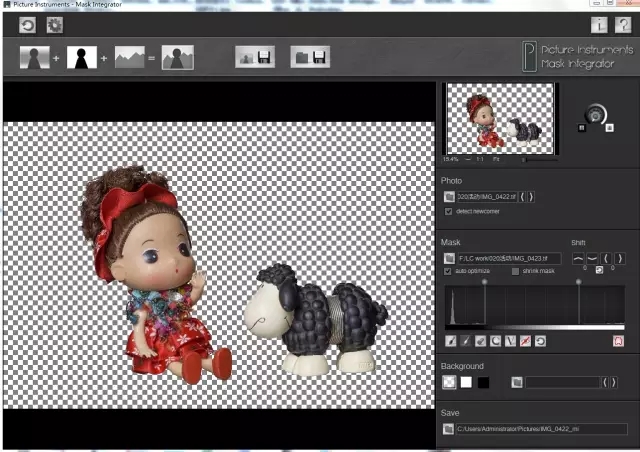
Task: Enable the shrink mask checkbox
Action: pyautogui.click(x=515, y=271)
